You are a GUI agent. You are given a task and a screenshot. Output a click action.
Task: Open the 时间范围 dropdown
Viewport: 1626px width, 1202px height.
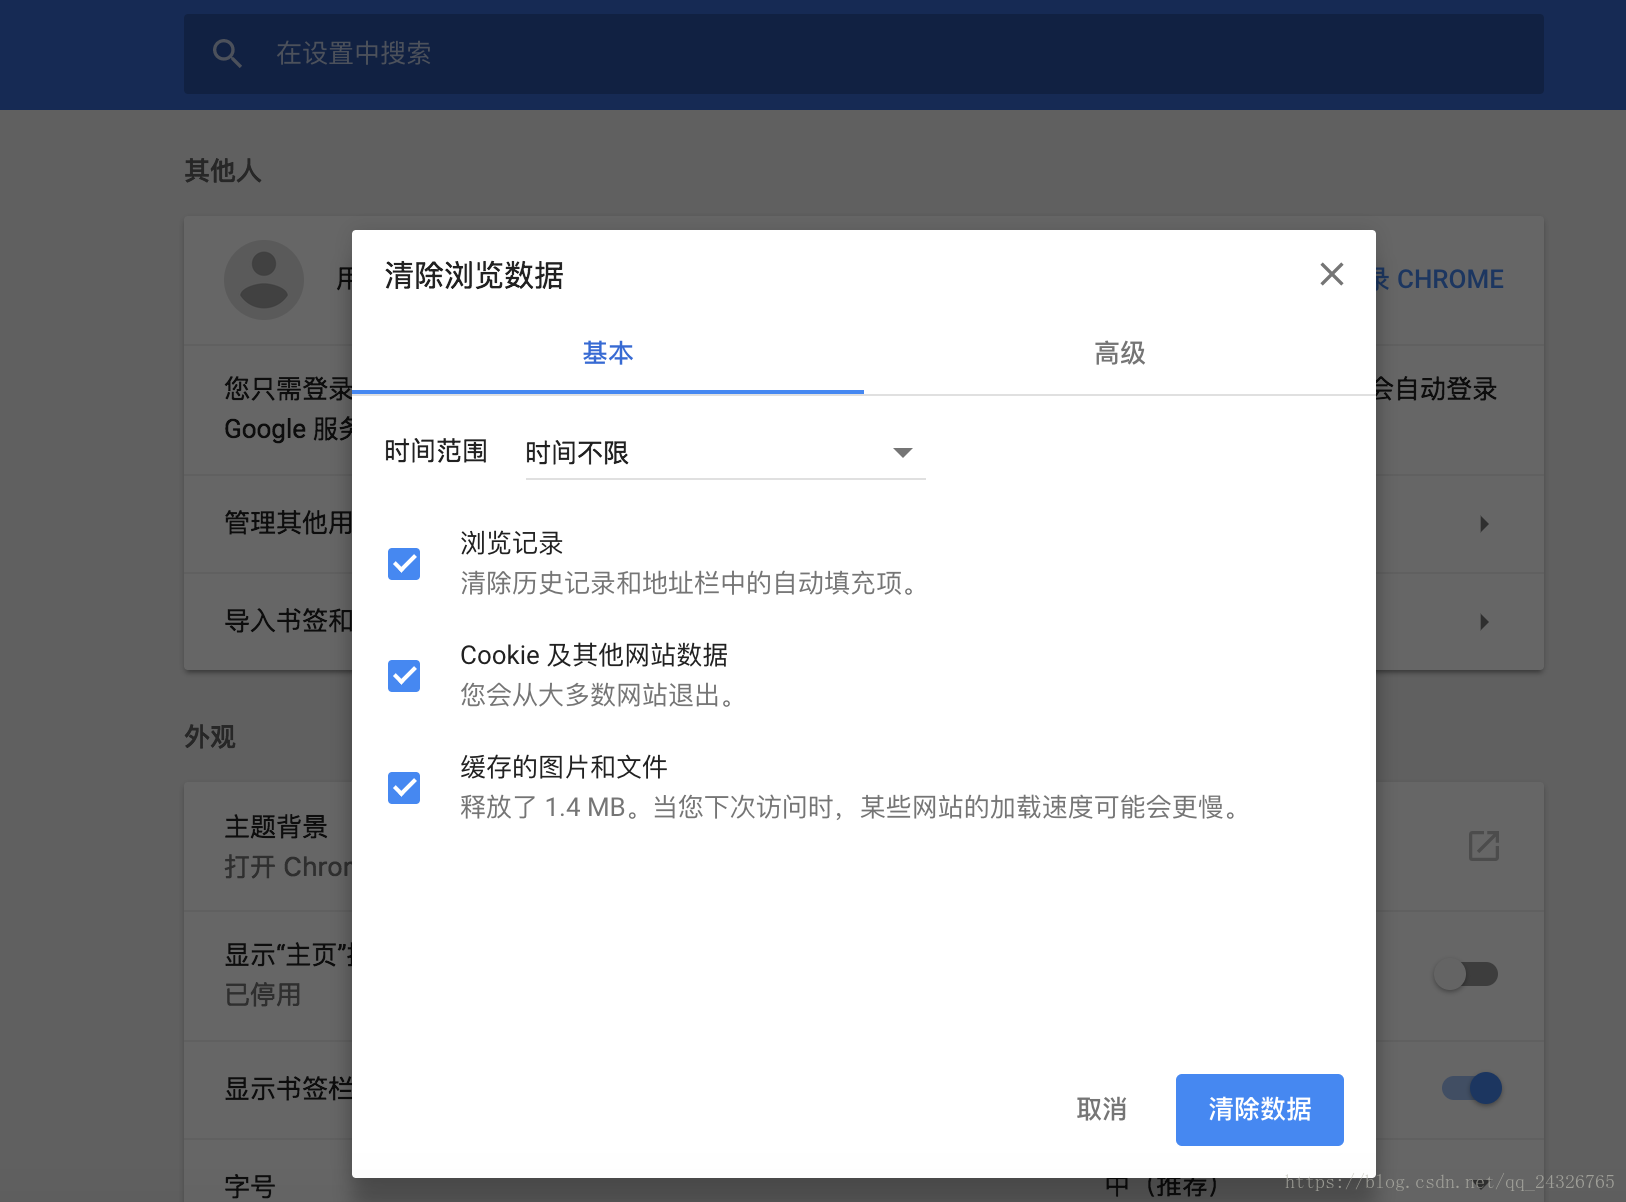pyautogui.click(x=725, y=453)
